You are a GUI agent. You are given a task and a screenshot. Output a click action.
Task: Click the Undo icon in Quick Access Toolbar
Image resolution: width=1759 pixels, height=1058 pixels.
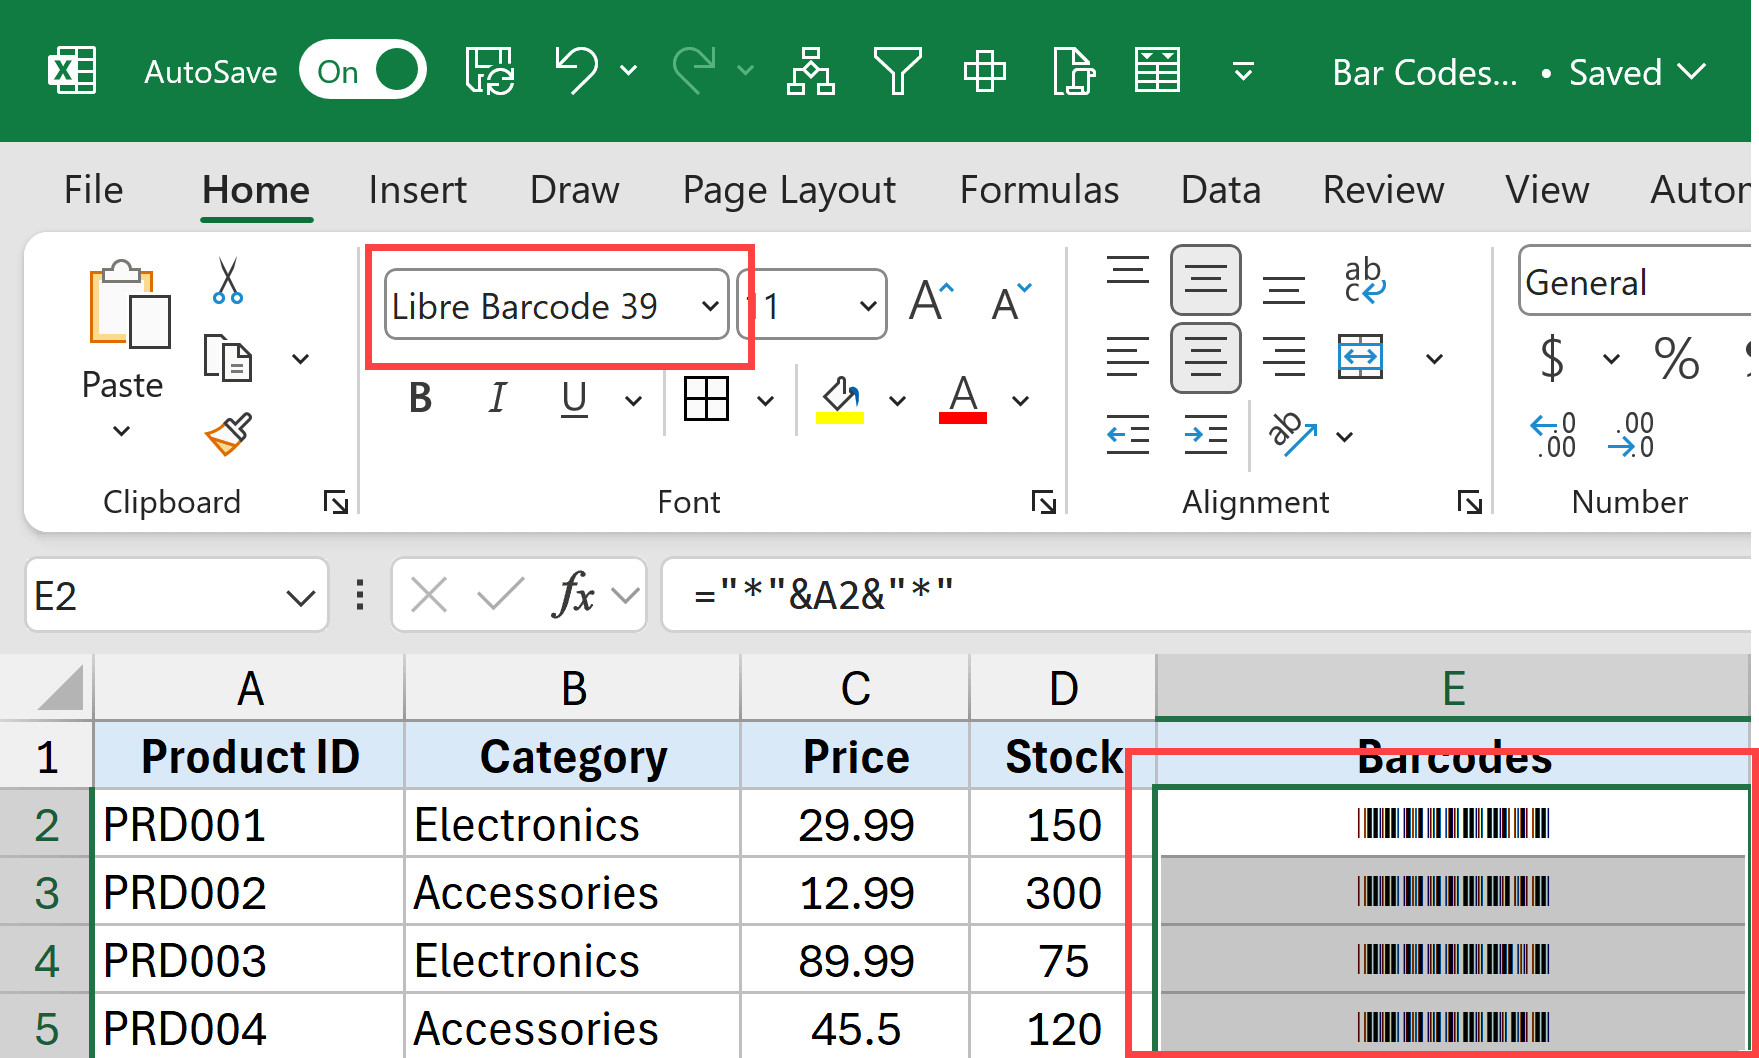pos(577,70)
